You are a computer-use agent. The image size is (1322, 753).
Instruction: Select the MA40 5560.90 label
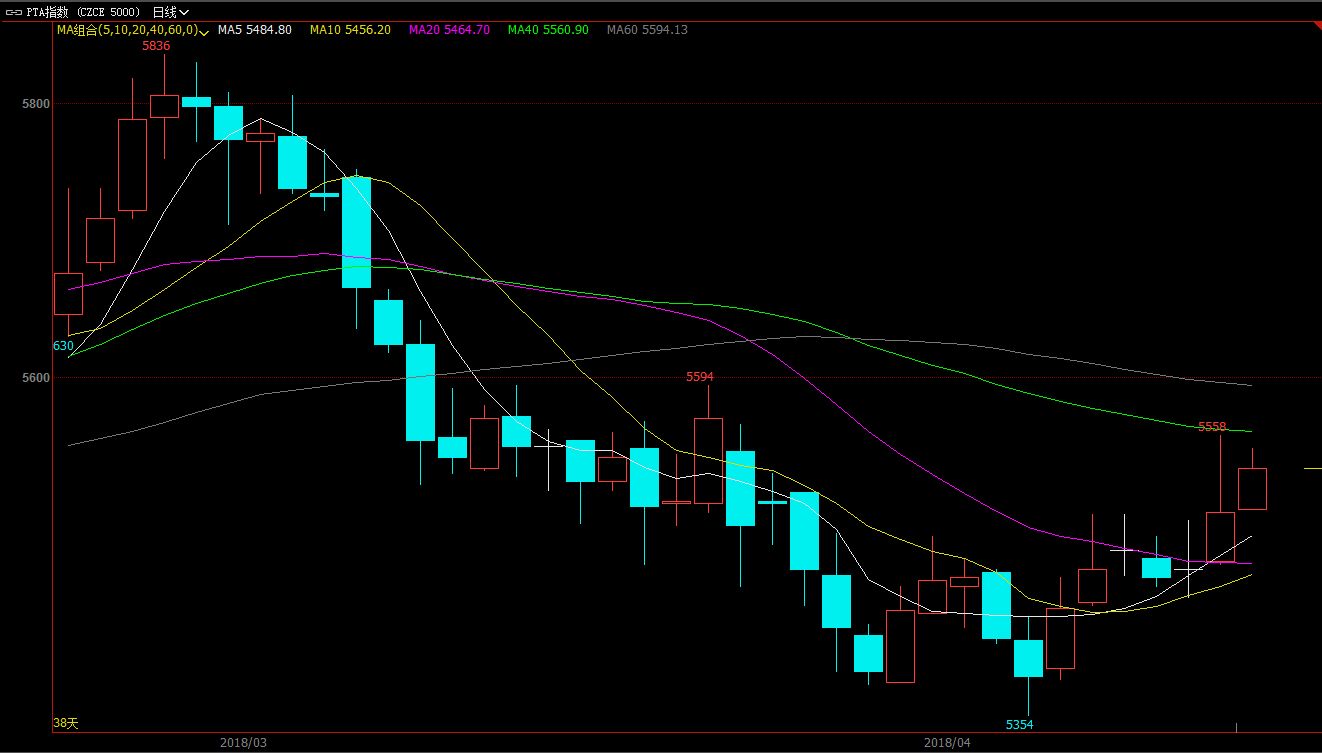548,30
